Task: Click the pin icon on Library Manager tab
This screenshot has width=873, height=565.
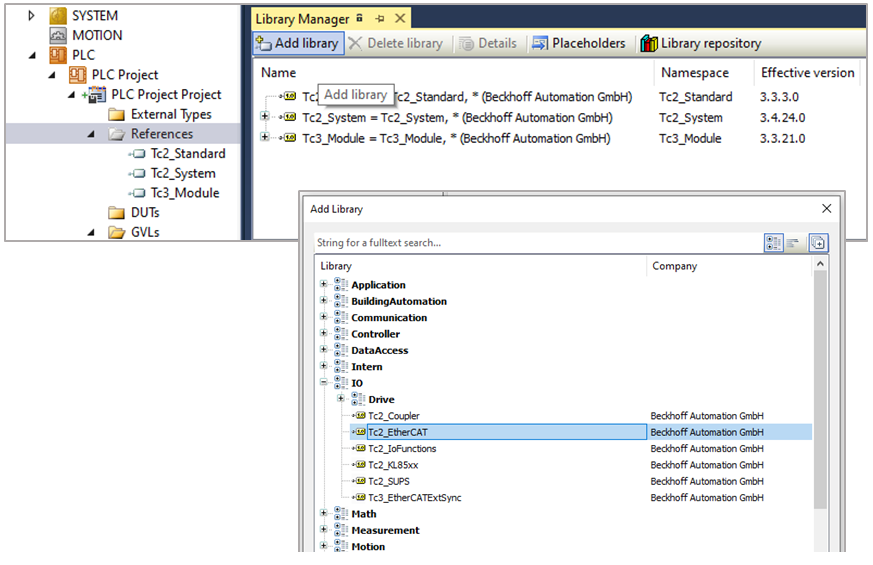Action: tap(380, 19)
